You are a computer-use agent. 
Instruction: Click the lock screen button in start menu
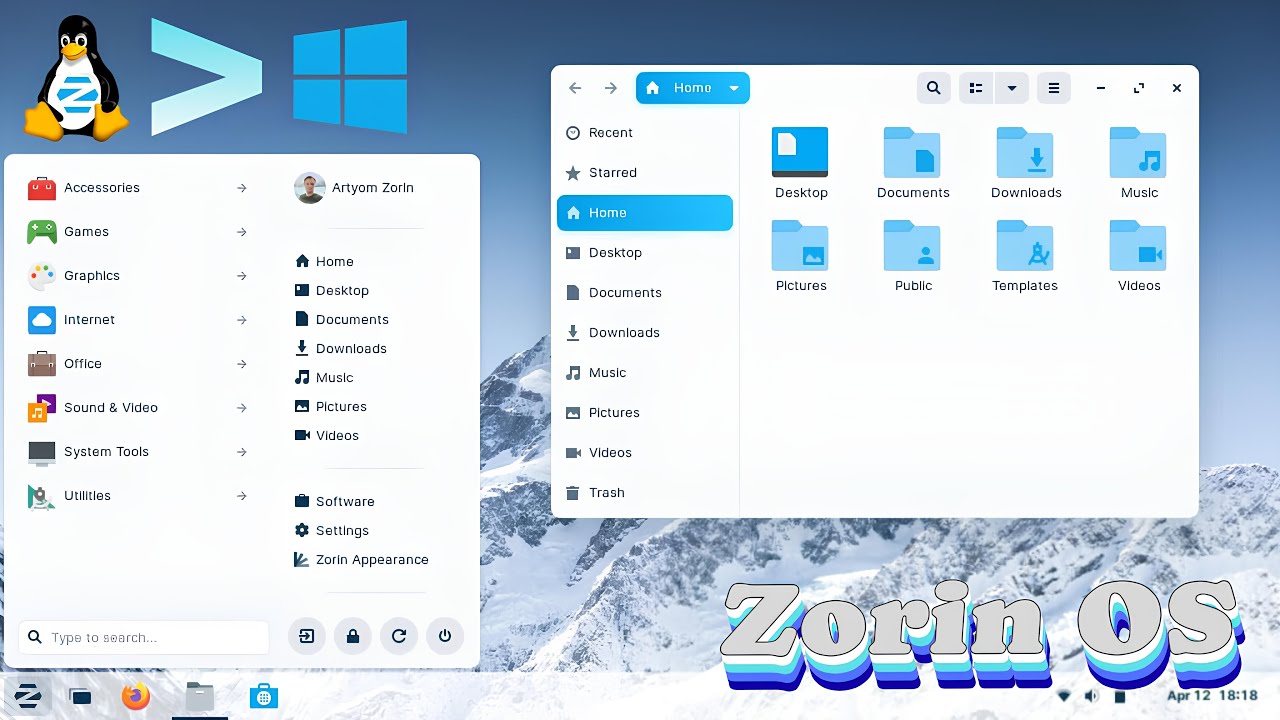pyautogui.click(x=353, y=636)
